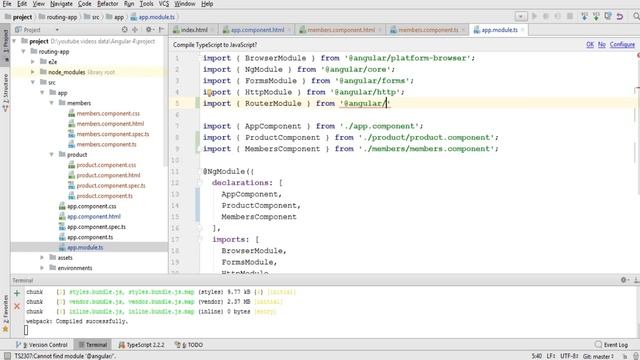
Task: Click the VCS Update Project icon
Action: (584, 16)
